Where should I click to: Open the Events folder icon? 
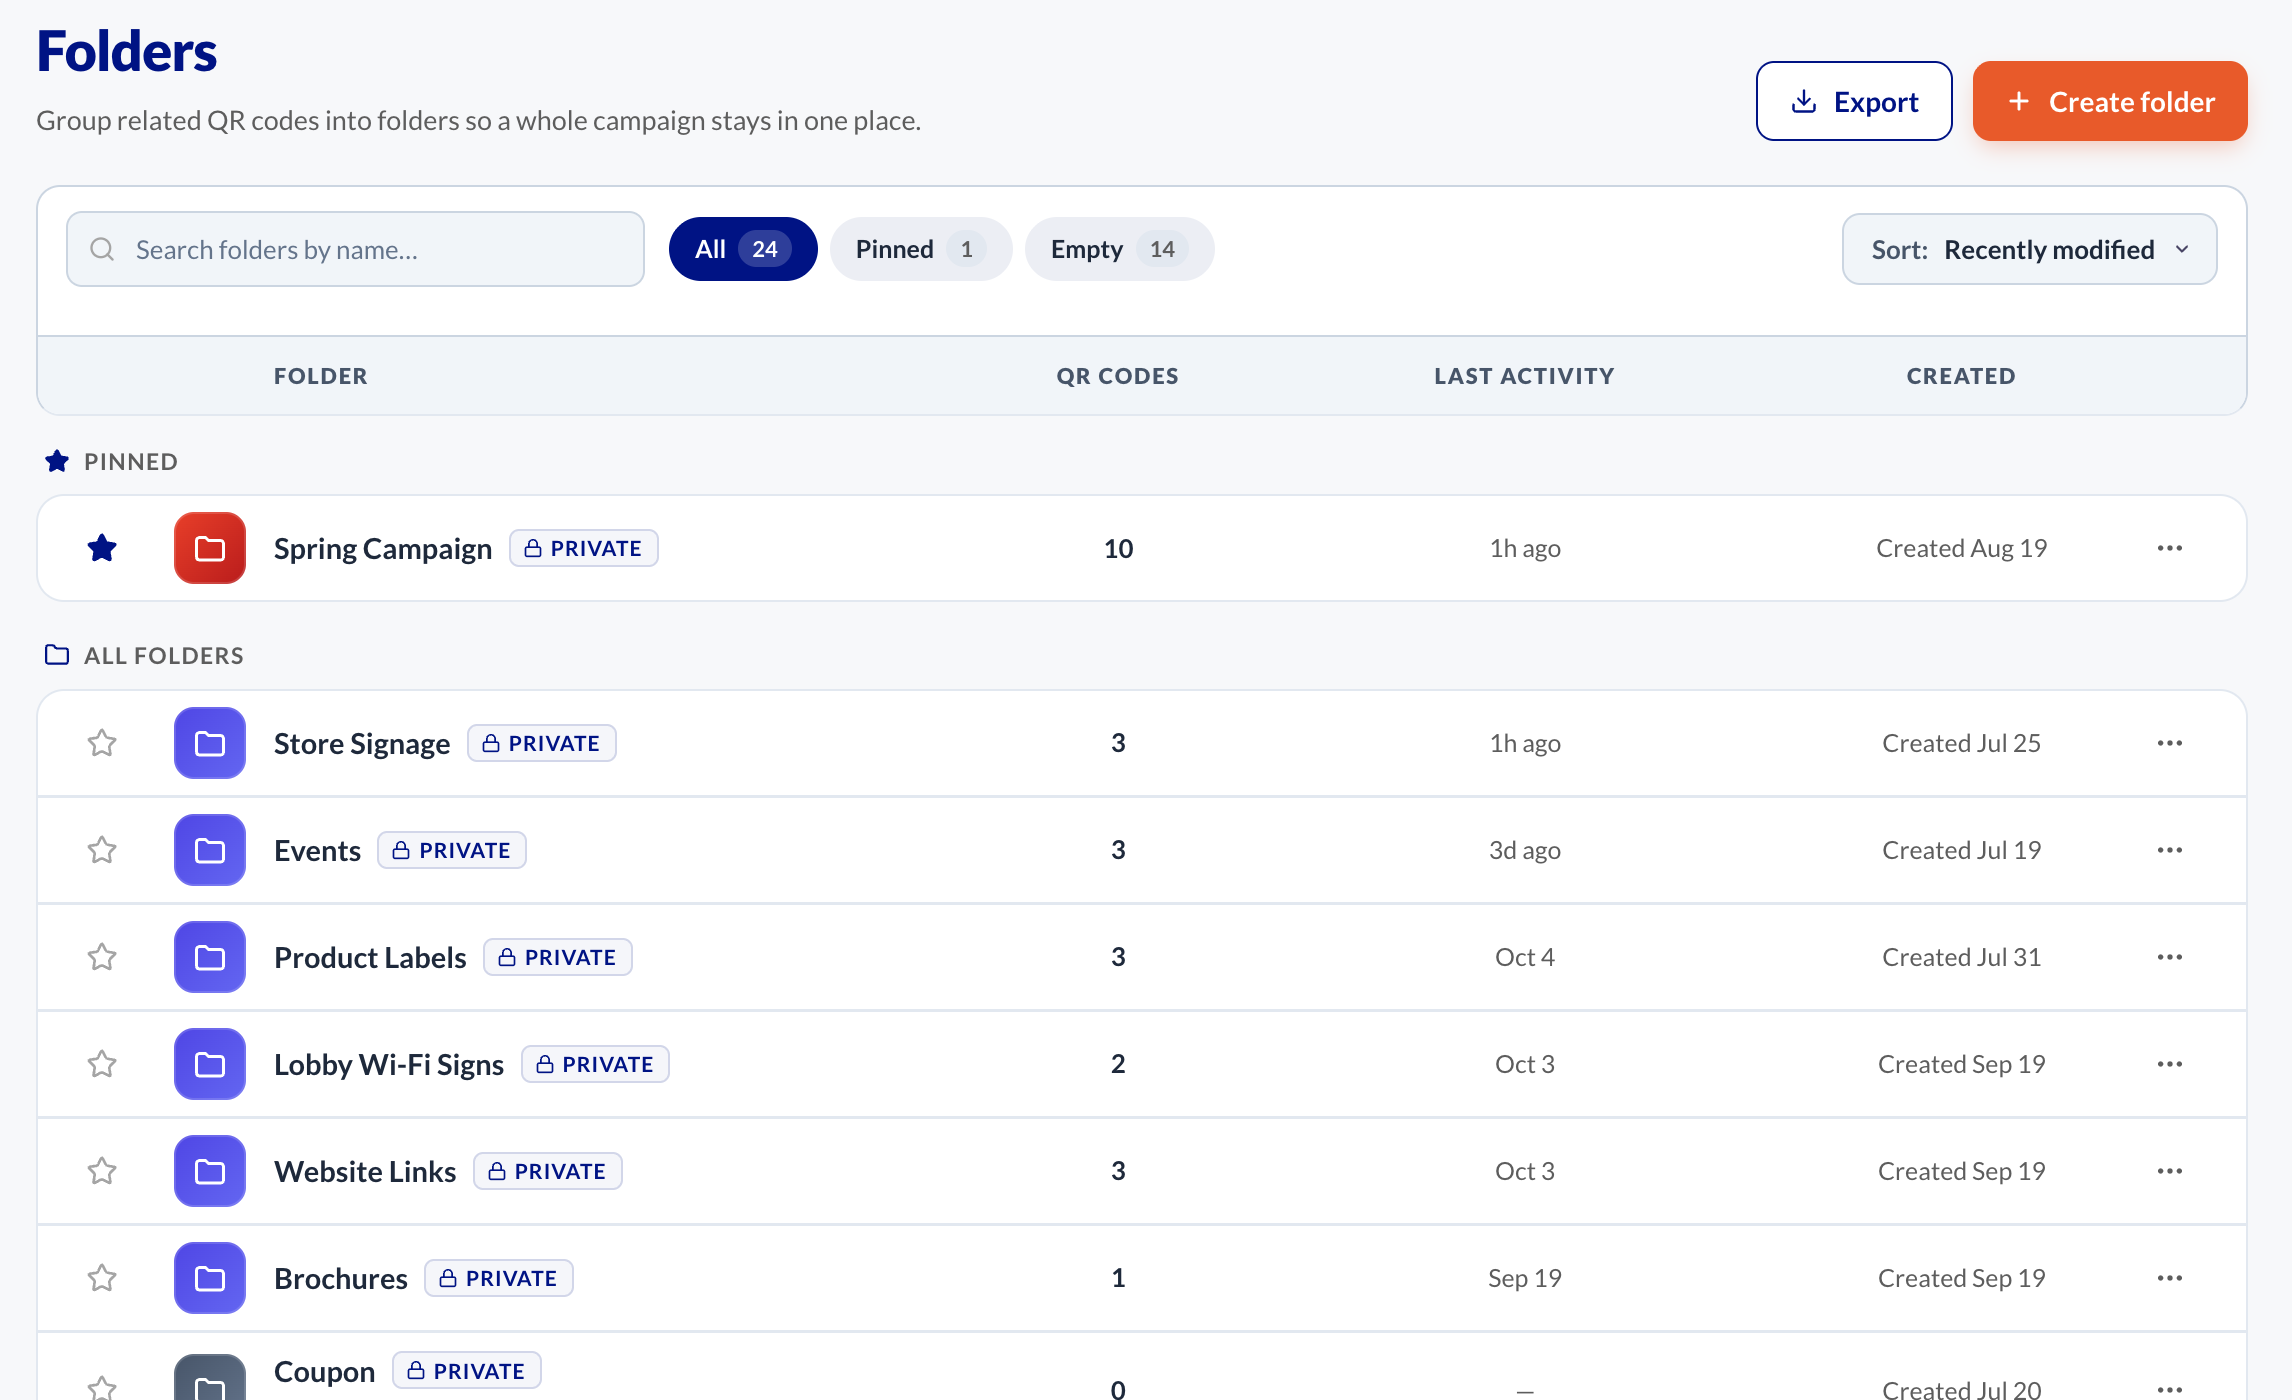tap(210, 850)
